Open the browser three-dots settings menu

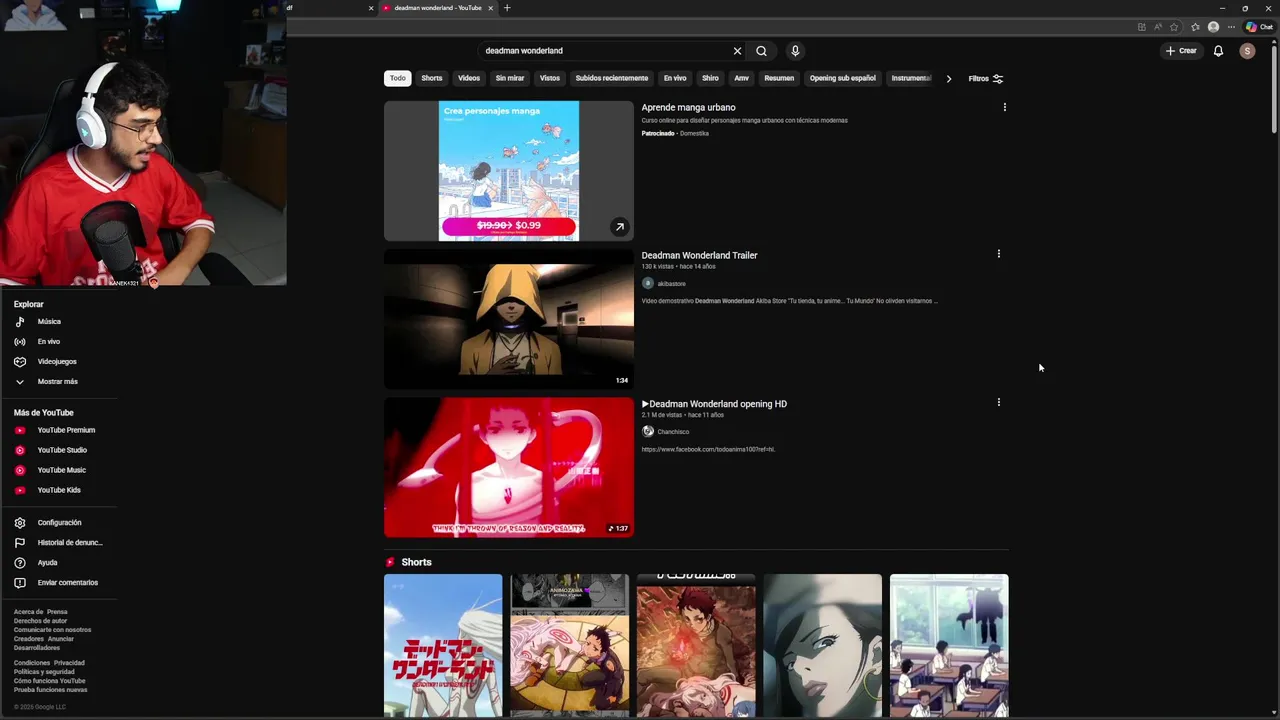tap(1231, 27)
